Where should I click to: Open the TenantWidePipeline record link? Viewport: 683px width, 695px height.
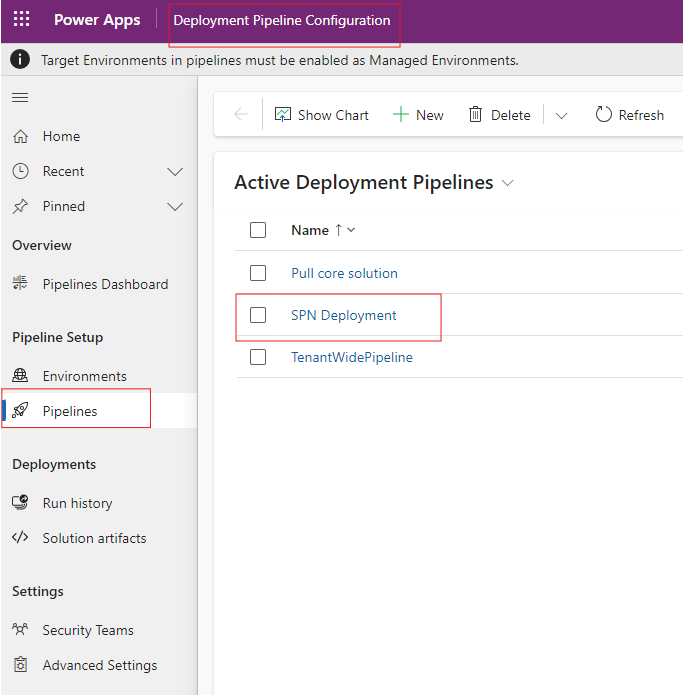coord(351,357)
